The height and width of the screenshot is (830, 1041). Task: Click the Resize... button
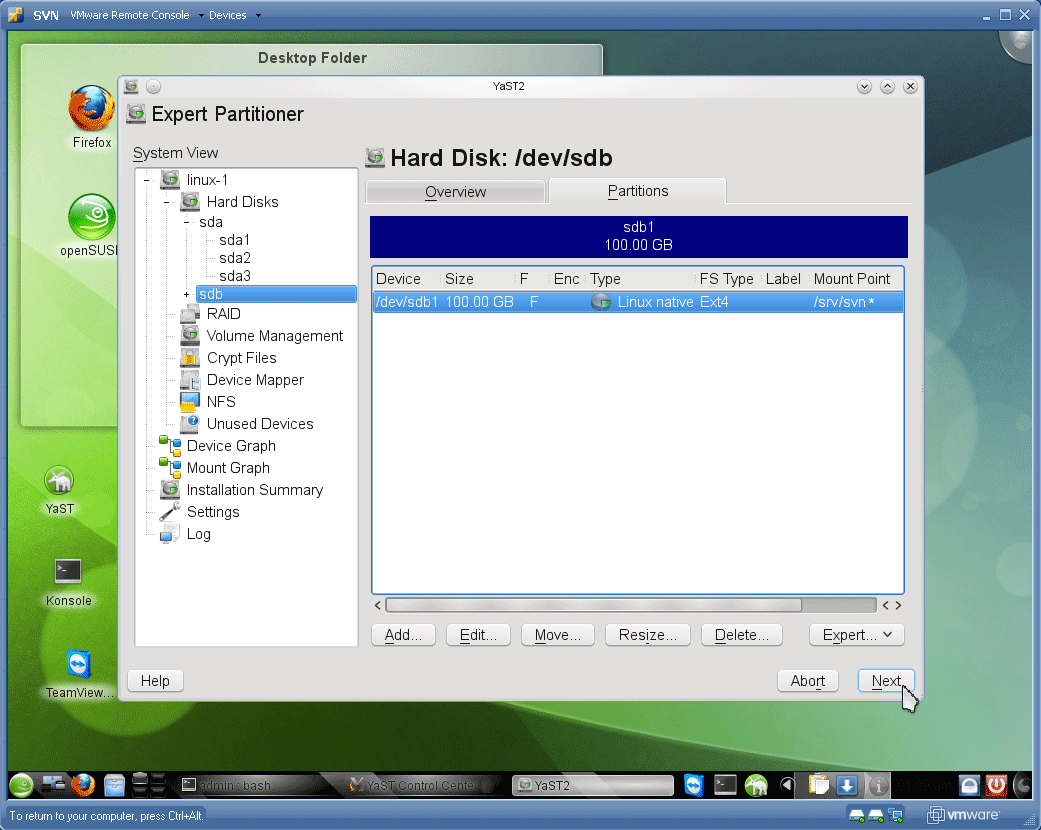(647, 635)
